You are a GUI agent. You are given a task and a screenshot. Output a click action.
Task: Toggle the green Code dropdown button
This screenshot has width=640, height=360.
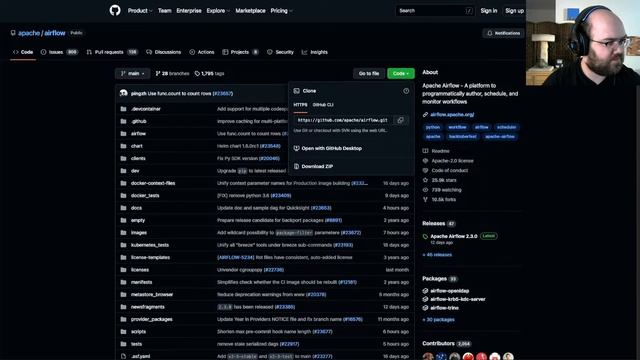(401, 73)
